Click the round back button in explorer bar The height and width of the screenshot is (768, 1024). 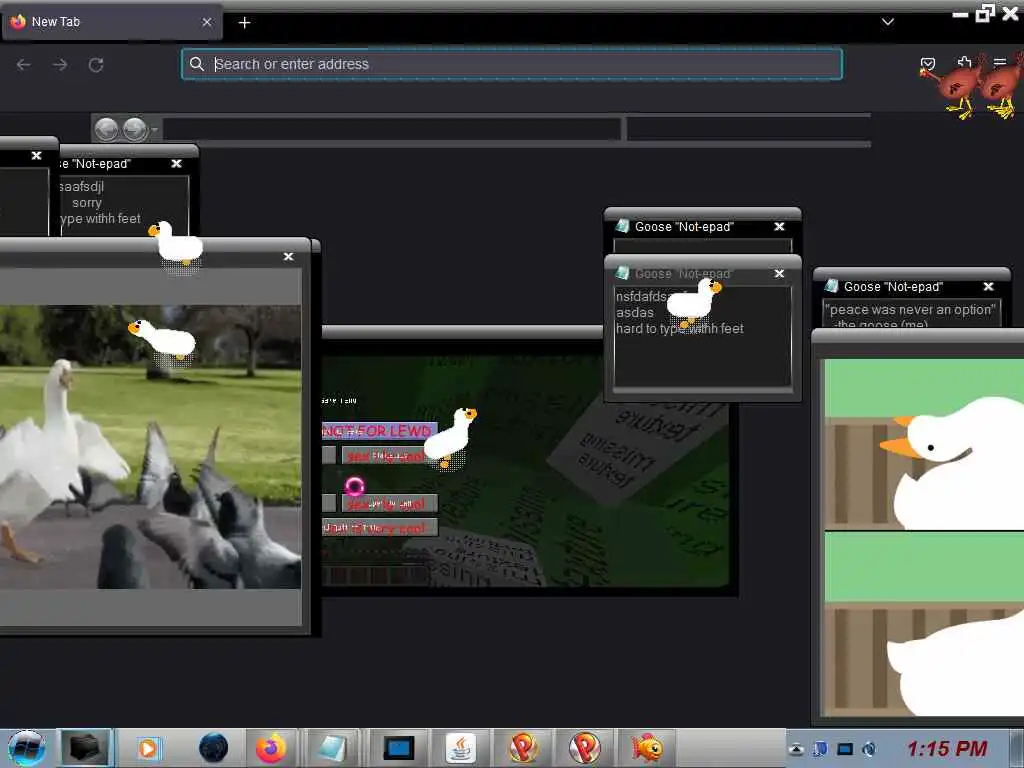[106, 129]
